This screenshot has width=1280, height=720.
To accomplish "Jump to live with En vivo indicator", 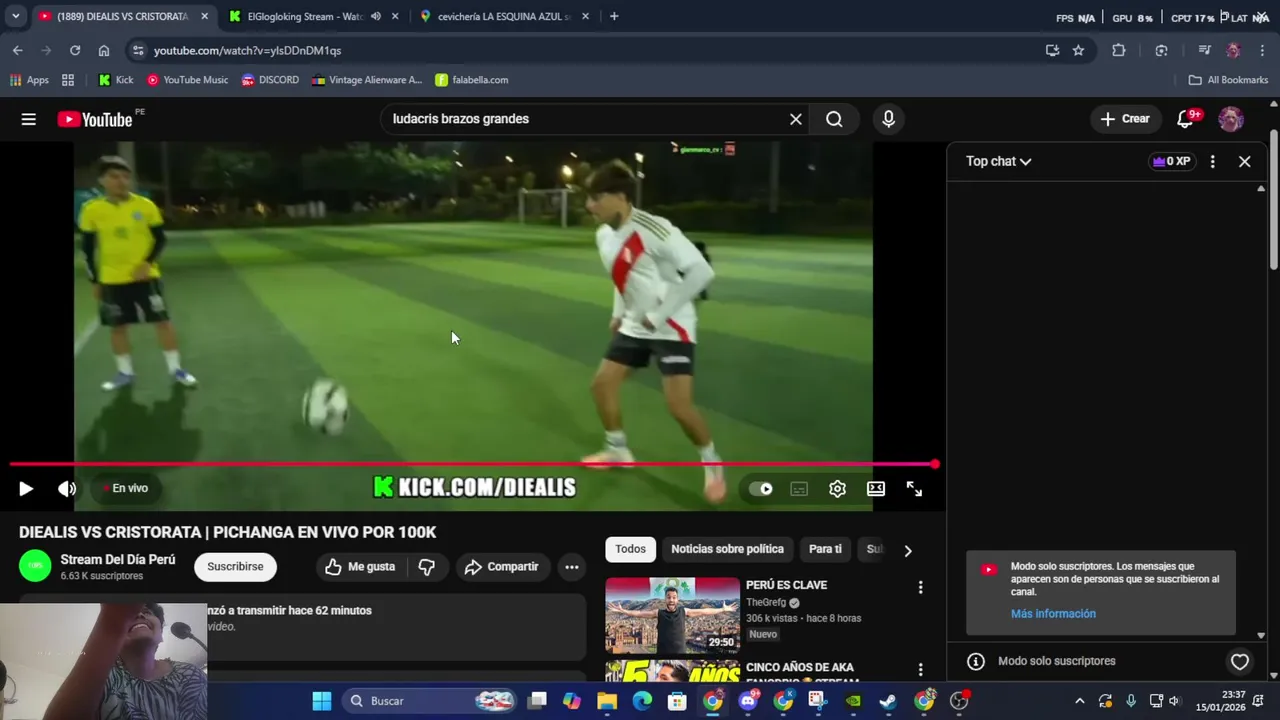I will pyautogui.click(x=125, y=488).
